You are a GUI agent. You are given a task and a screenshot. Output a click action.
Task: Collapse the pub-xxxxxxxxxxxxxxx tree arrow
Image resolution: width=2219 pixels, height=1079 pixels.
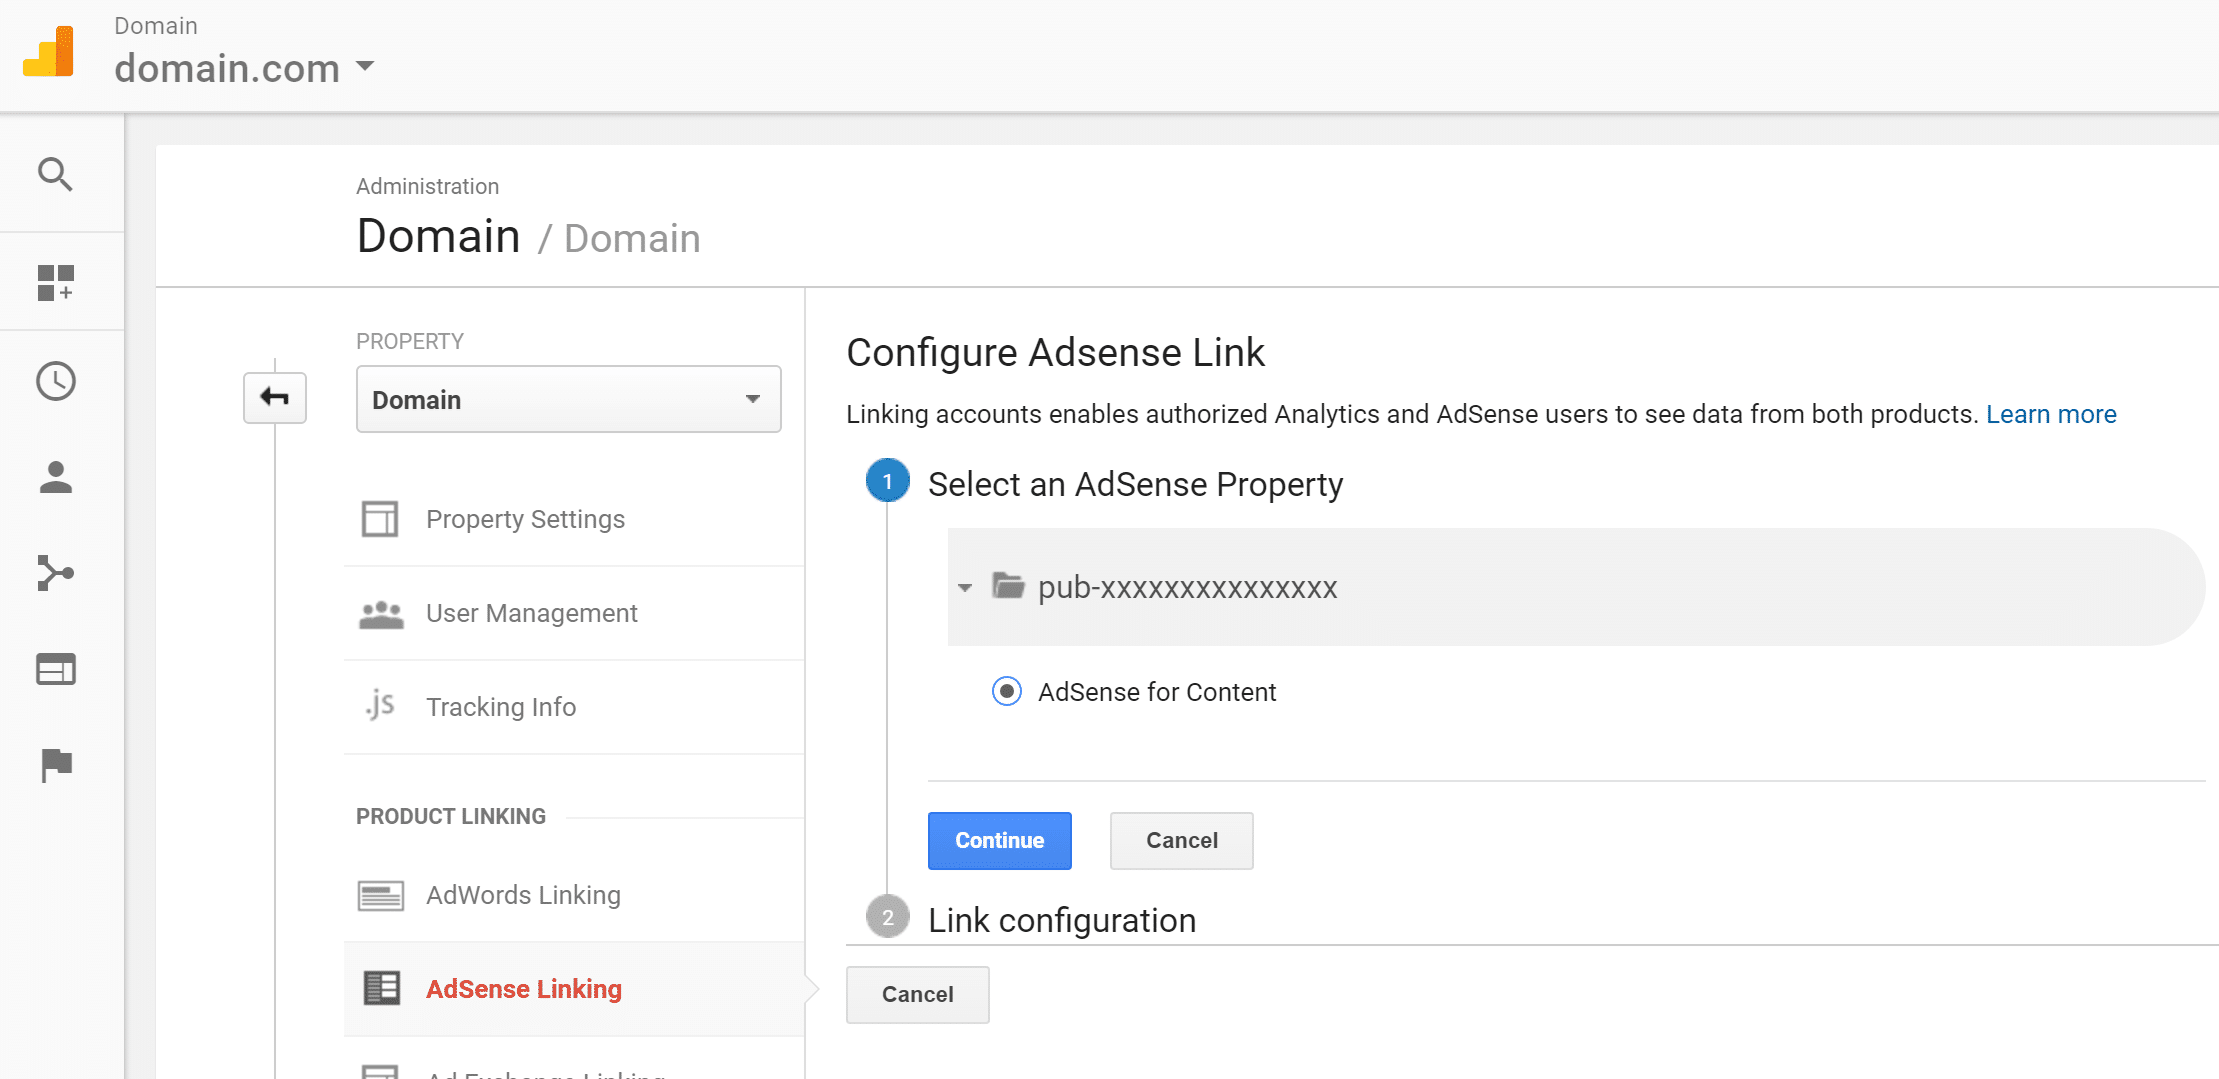tap(965, 588)
